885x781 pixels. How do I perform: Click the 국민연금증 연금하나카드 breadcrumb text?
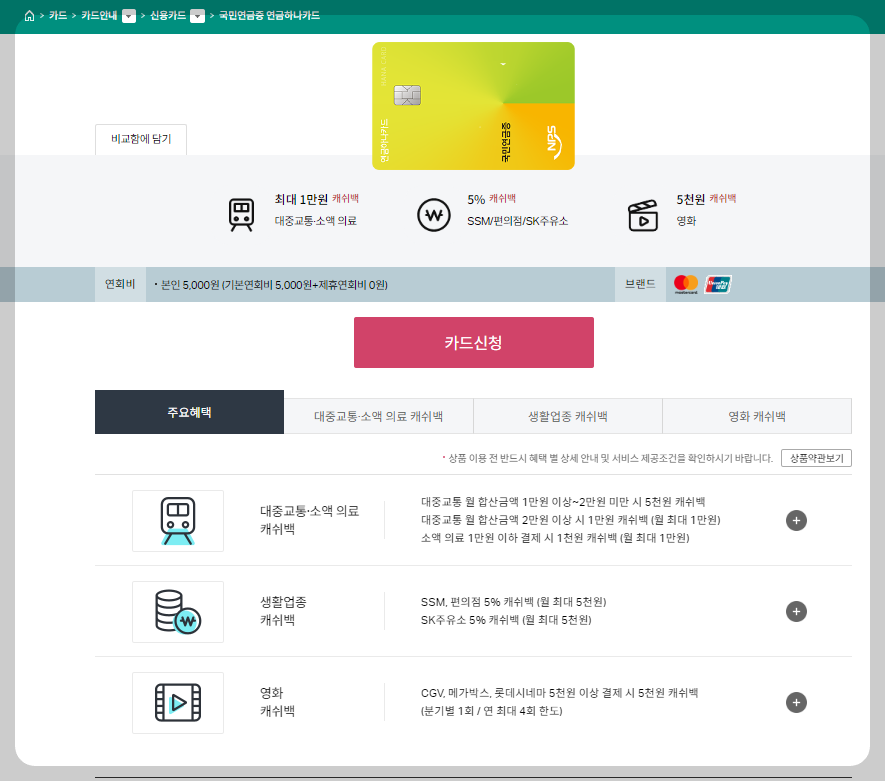pyautogui.click(x=269, y=15)
